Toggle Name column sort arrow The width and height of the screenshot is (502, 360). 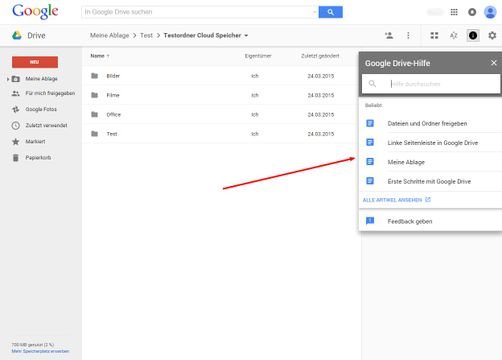click(108, 56)
